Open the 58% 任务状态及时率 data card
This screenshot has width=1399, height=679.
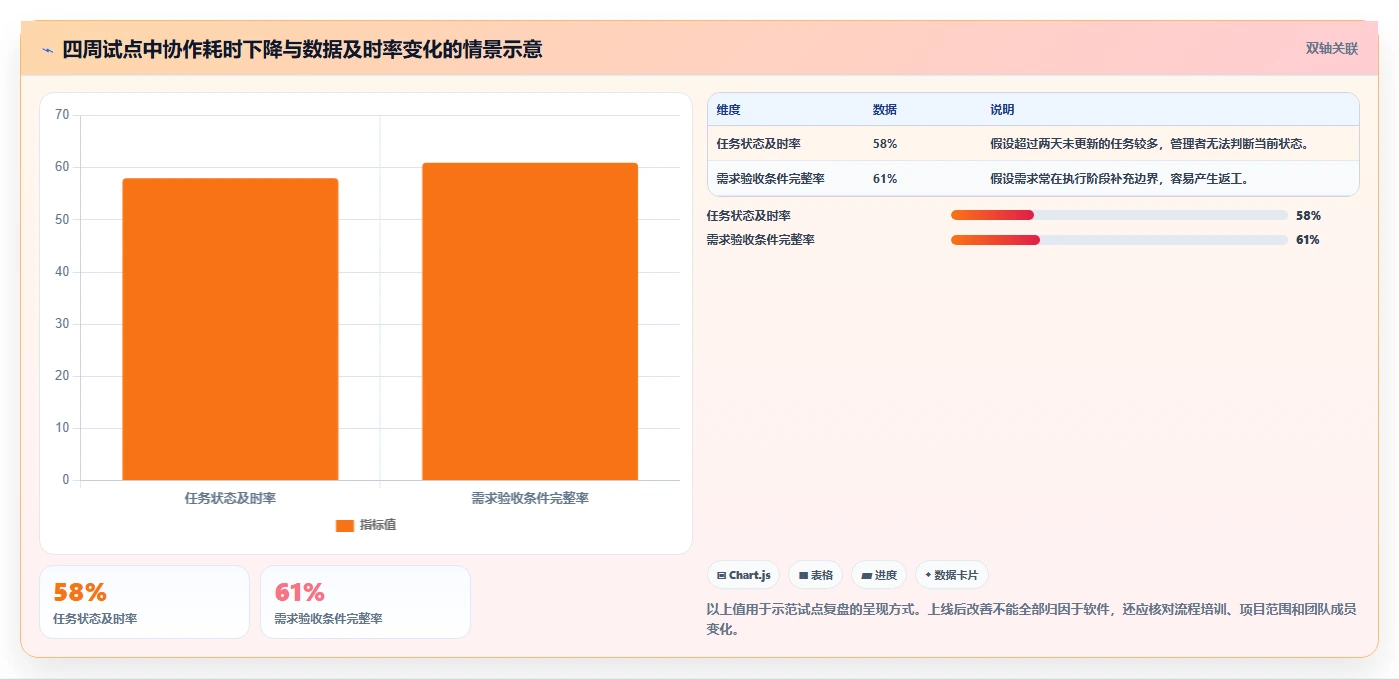pyautogui.click(x=144, y=602)
